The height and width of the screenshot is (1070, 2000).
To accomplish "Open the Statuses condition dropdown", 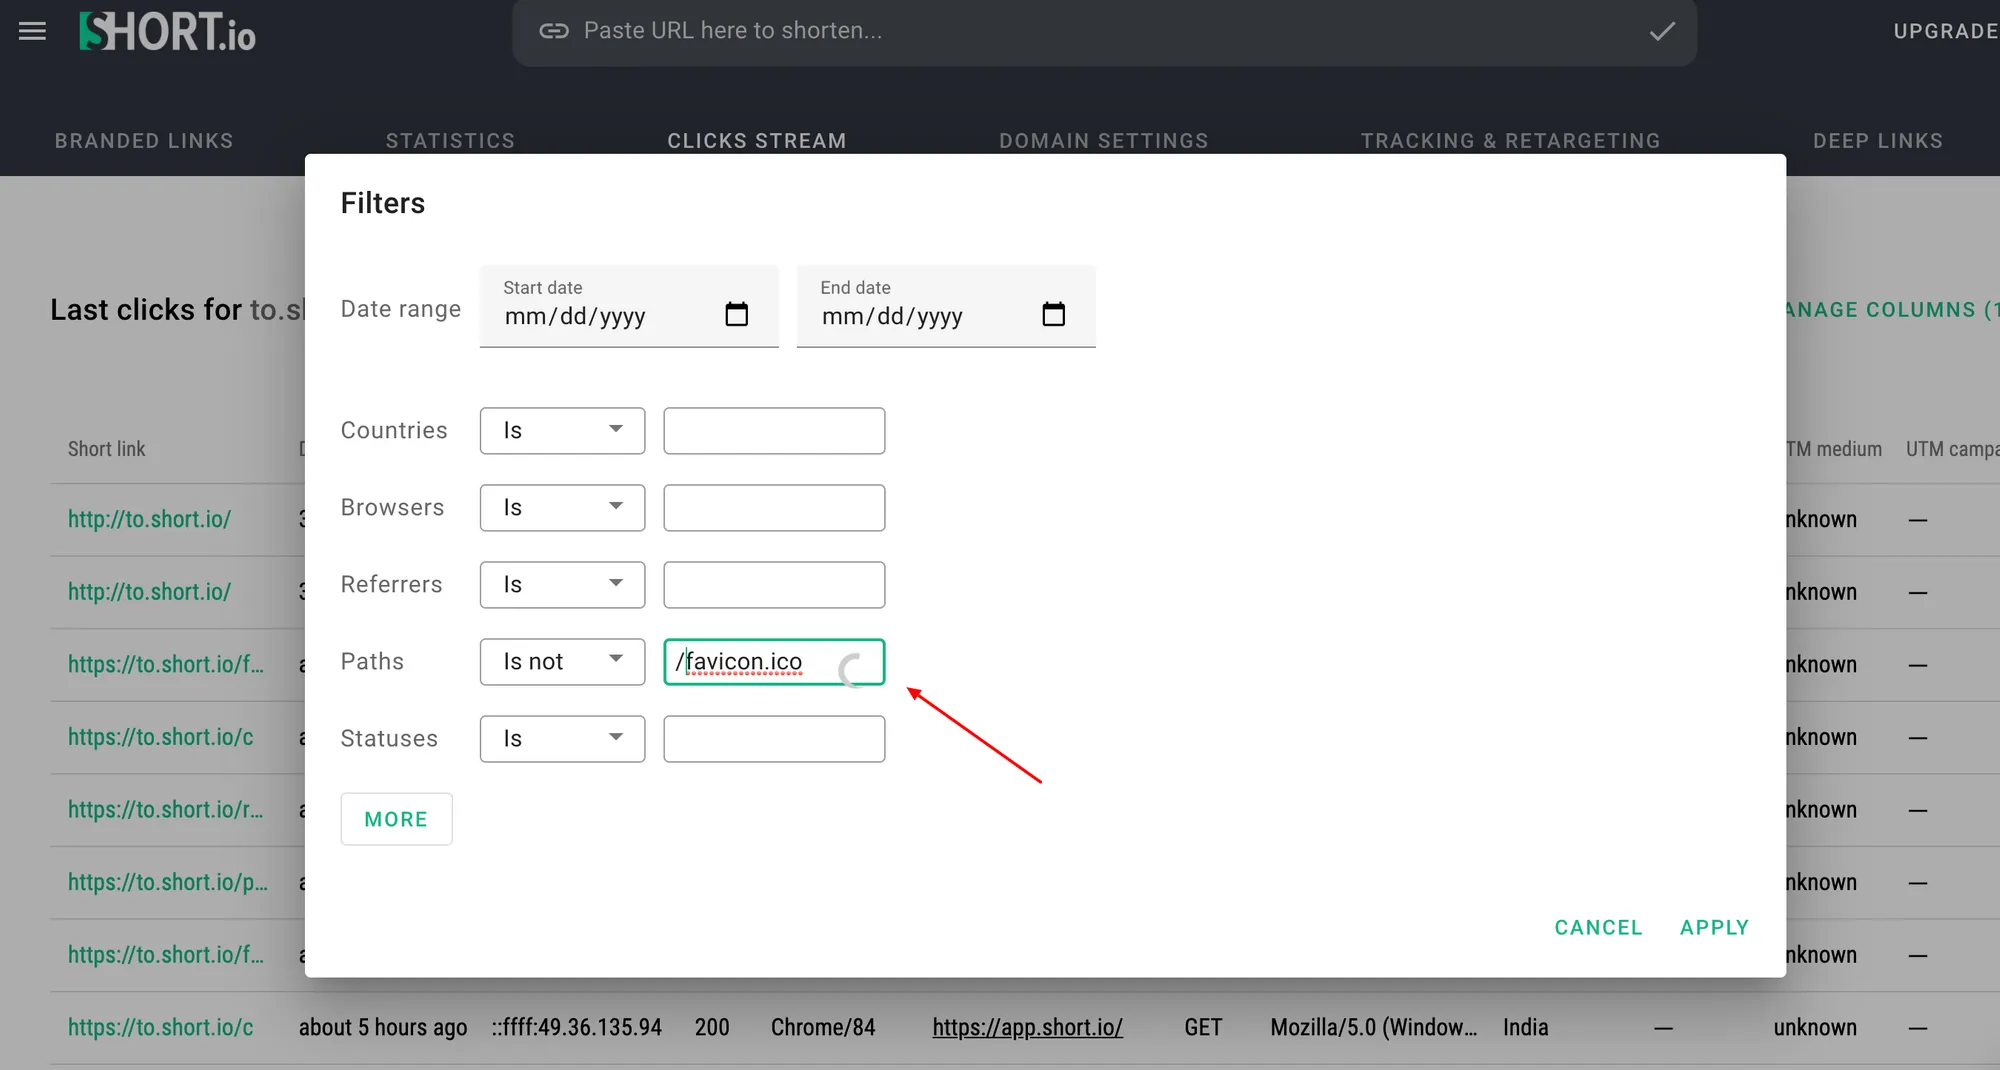I will pyautogui.click(x=562, y=739).
